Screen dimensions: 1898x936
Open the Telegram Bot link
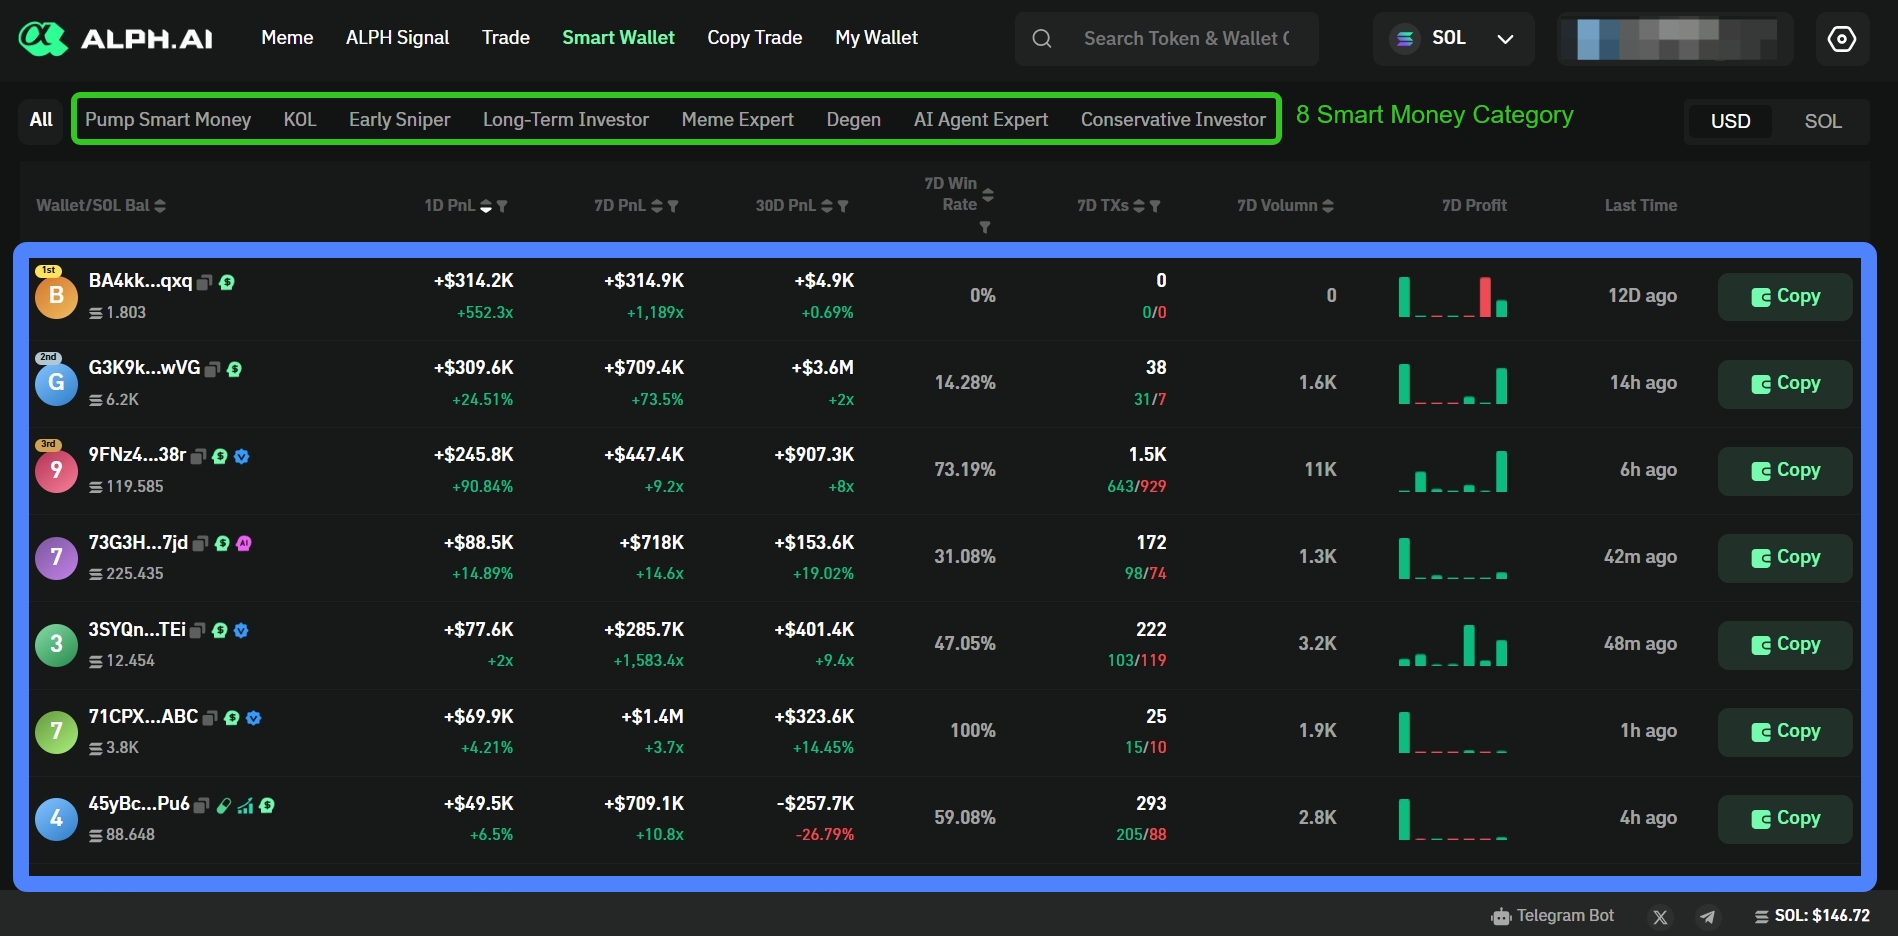(1552, 916)
